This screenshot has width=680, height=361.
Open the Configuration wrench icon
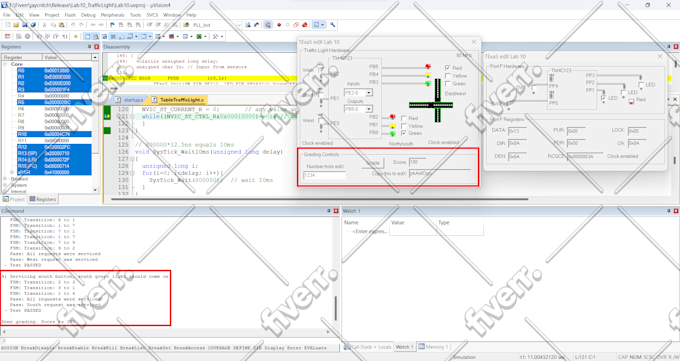pos(333,25)
